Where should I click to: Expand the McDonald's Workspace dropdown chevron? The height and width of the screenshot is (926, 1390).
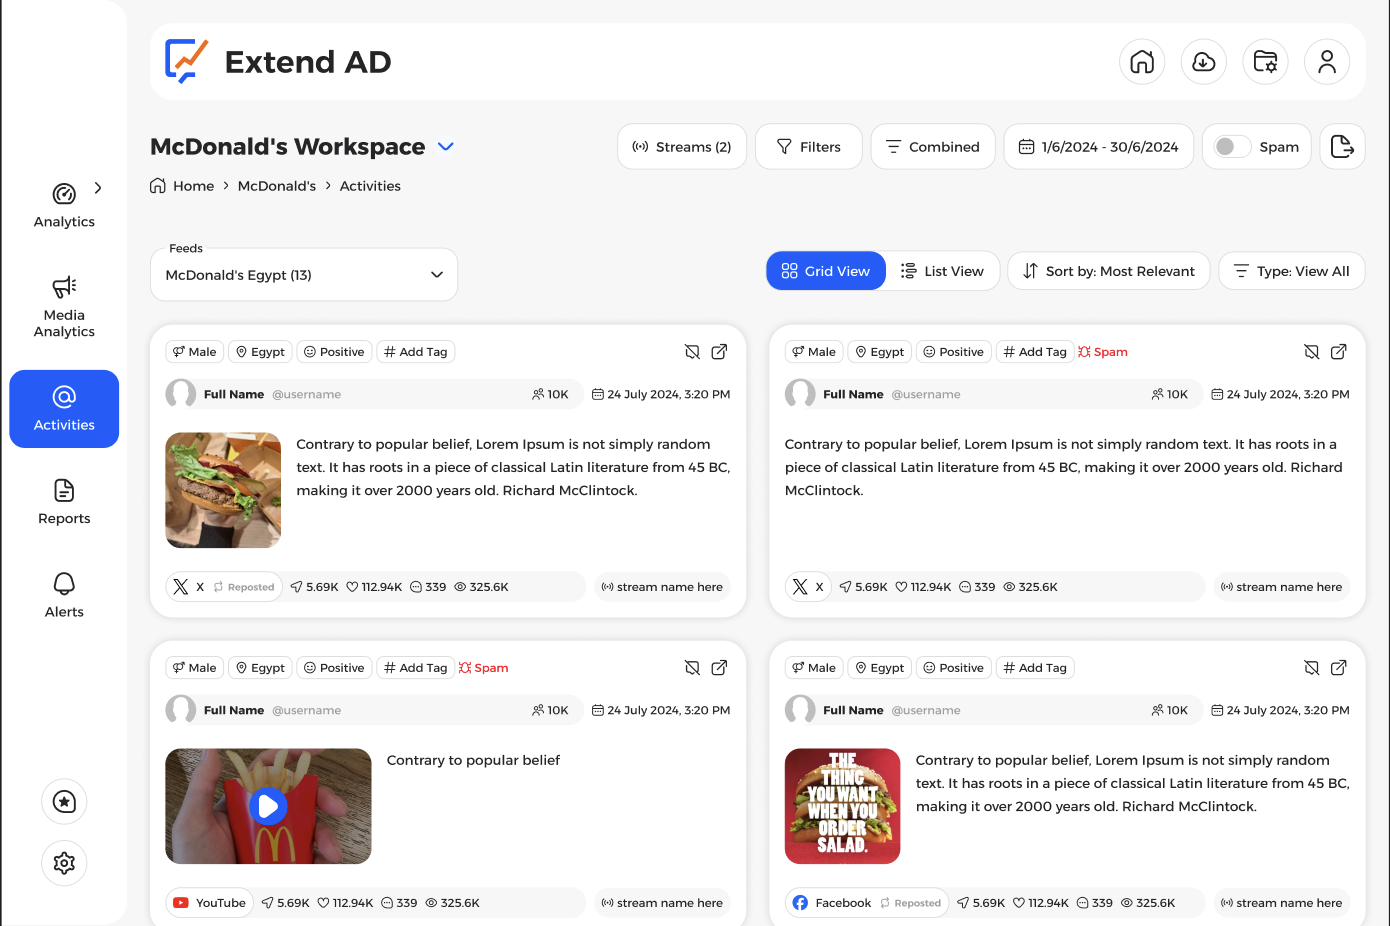(x=446, y=147)
